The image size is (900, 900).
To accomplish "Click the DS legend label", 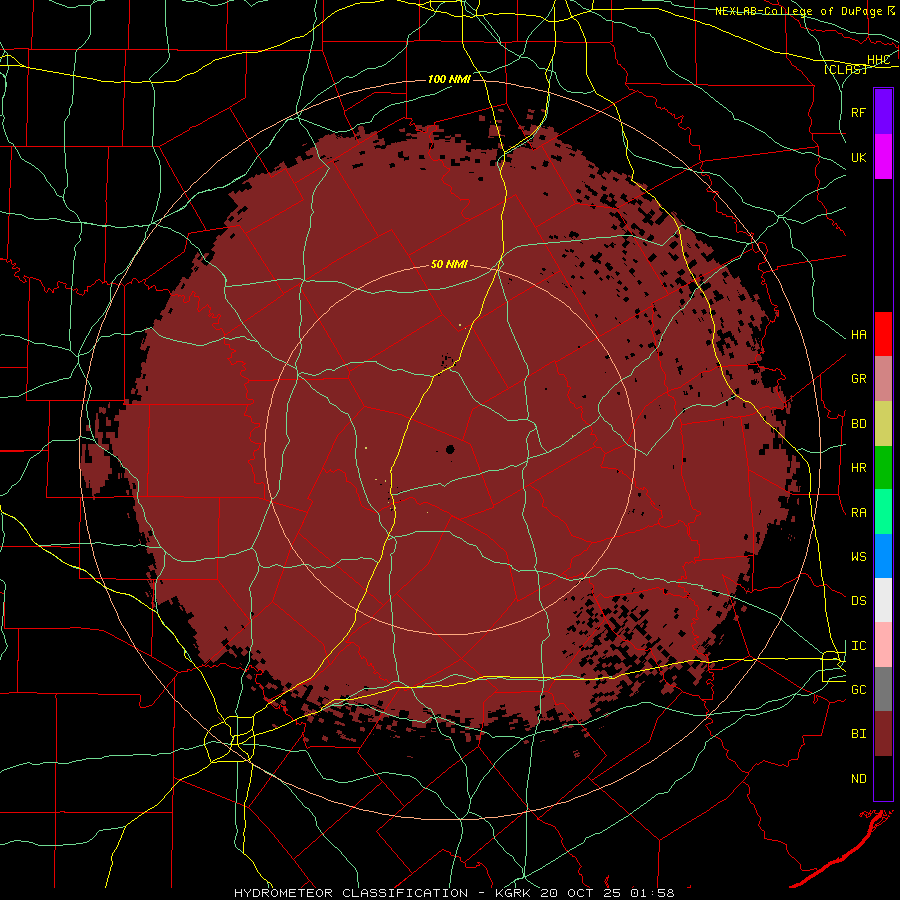I will tap(859, 601).
